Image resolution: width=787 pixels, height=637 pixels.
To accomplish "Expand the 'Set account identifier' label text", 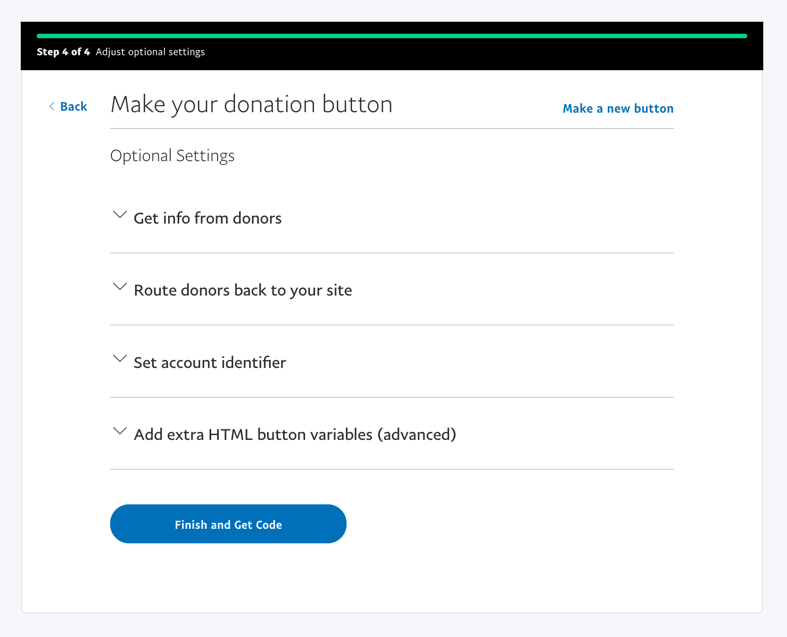I will [209, 362].
